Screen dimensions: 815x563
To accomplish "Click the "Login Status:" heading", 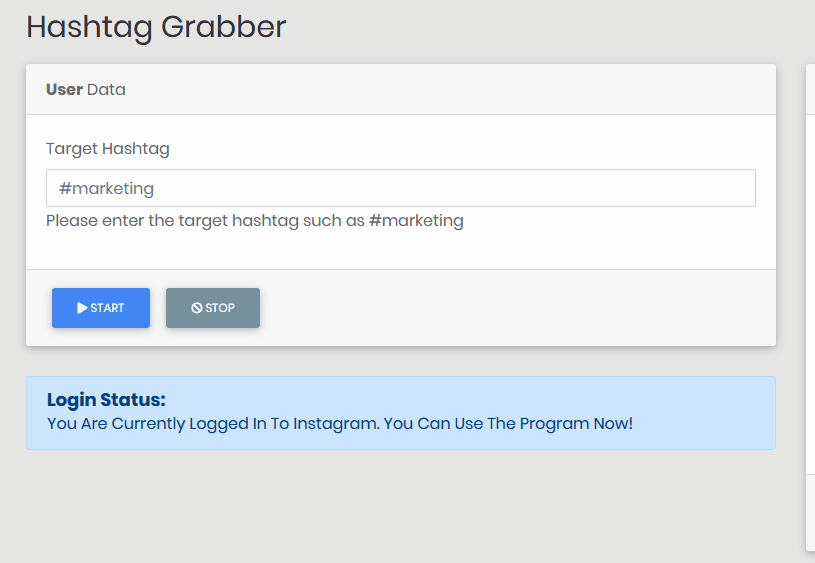I will tap(106, 399).
